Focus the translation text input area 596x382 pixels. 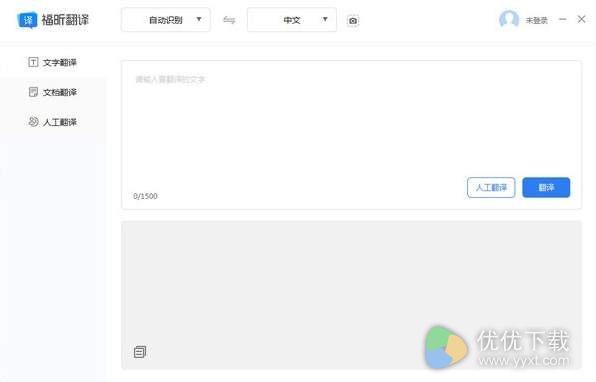[352, 122]
